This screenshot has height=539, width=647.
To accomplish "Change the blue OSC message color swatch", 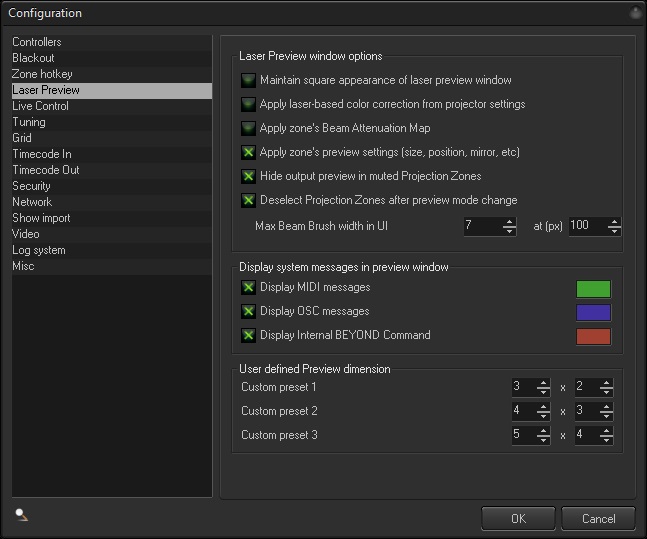I will tap(593, 313).
